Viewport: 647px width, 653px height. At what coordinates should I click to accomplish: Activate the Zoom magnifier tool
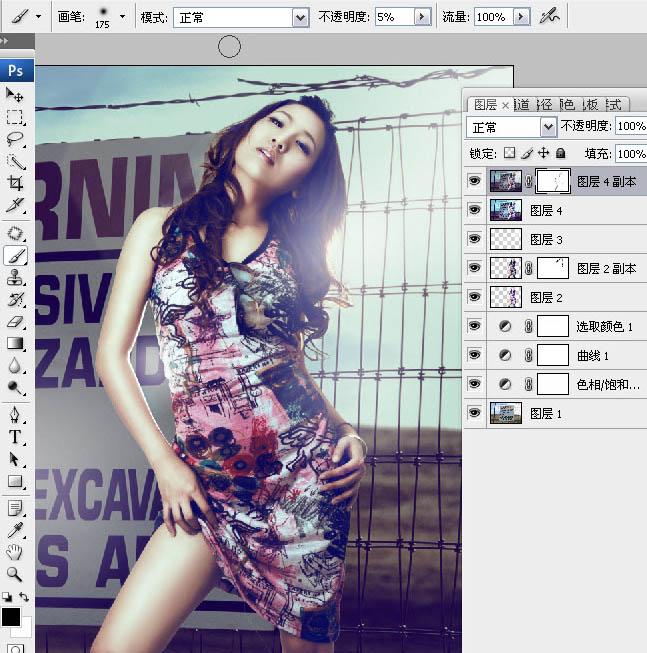pyautogui.click(x=15, y=573)
